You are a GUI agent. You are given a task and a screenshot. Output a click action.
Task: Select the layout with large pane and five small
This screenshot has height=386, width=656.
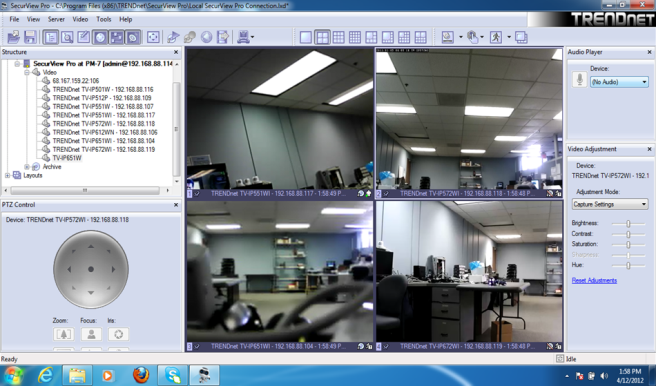[x=371, y=37]
